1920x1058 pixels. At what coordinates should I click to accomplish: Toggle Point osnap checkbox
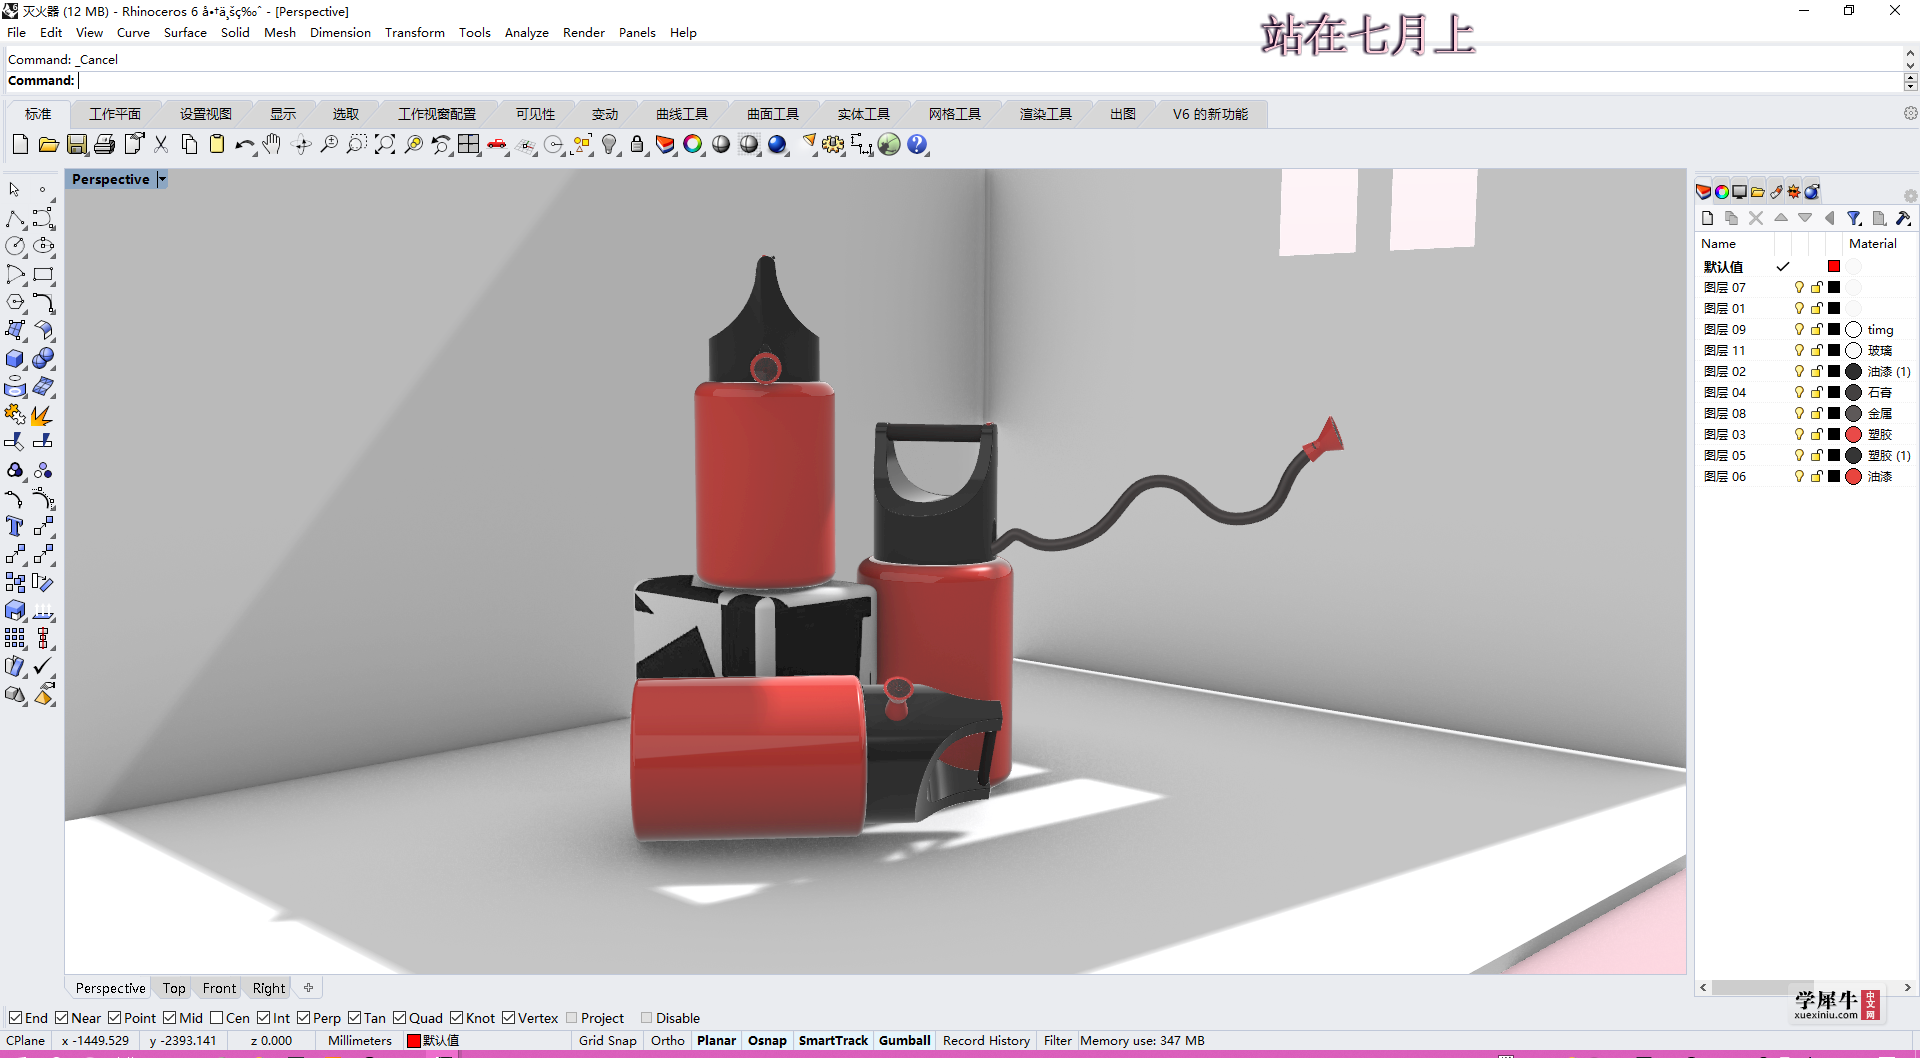115,1018
